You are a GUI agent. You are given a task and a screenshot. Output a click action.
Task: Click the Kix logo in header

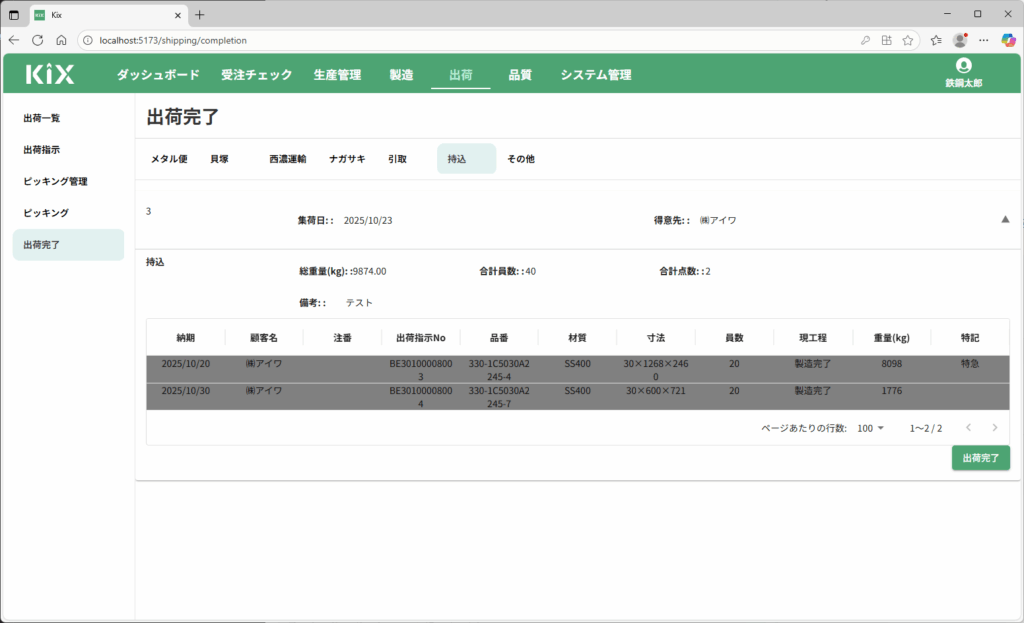coord(49,74)
